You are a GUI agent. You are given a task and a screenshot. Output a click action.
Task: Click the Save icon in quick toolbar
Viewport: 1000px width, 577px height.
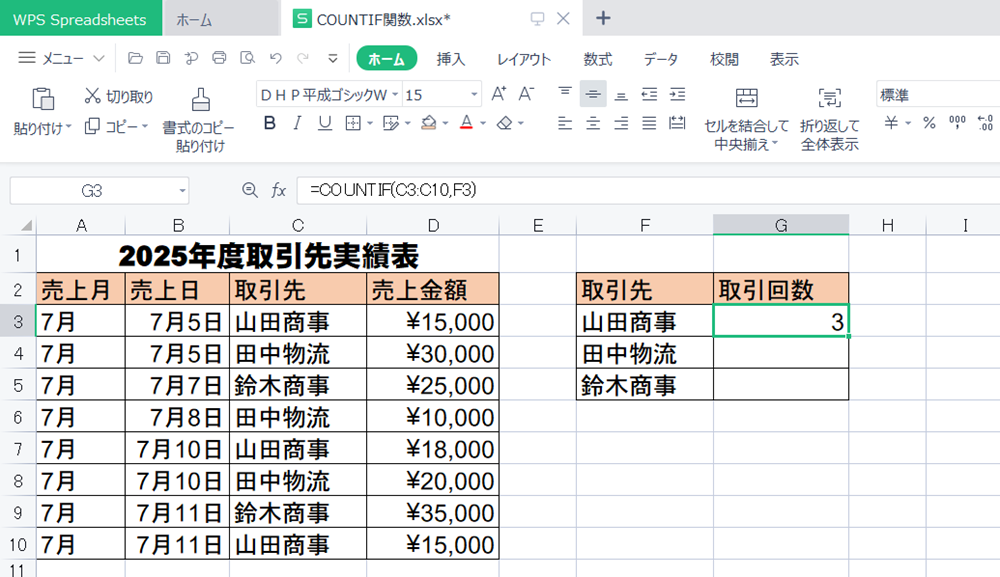[163, 59]
